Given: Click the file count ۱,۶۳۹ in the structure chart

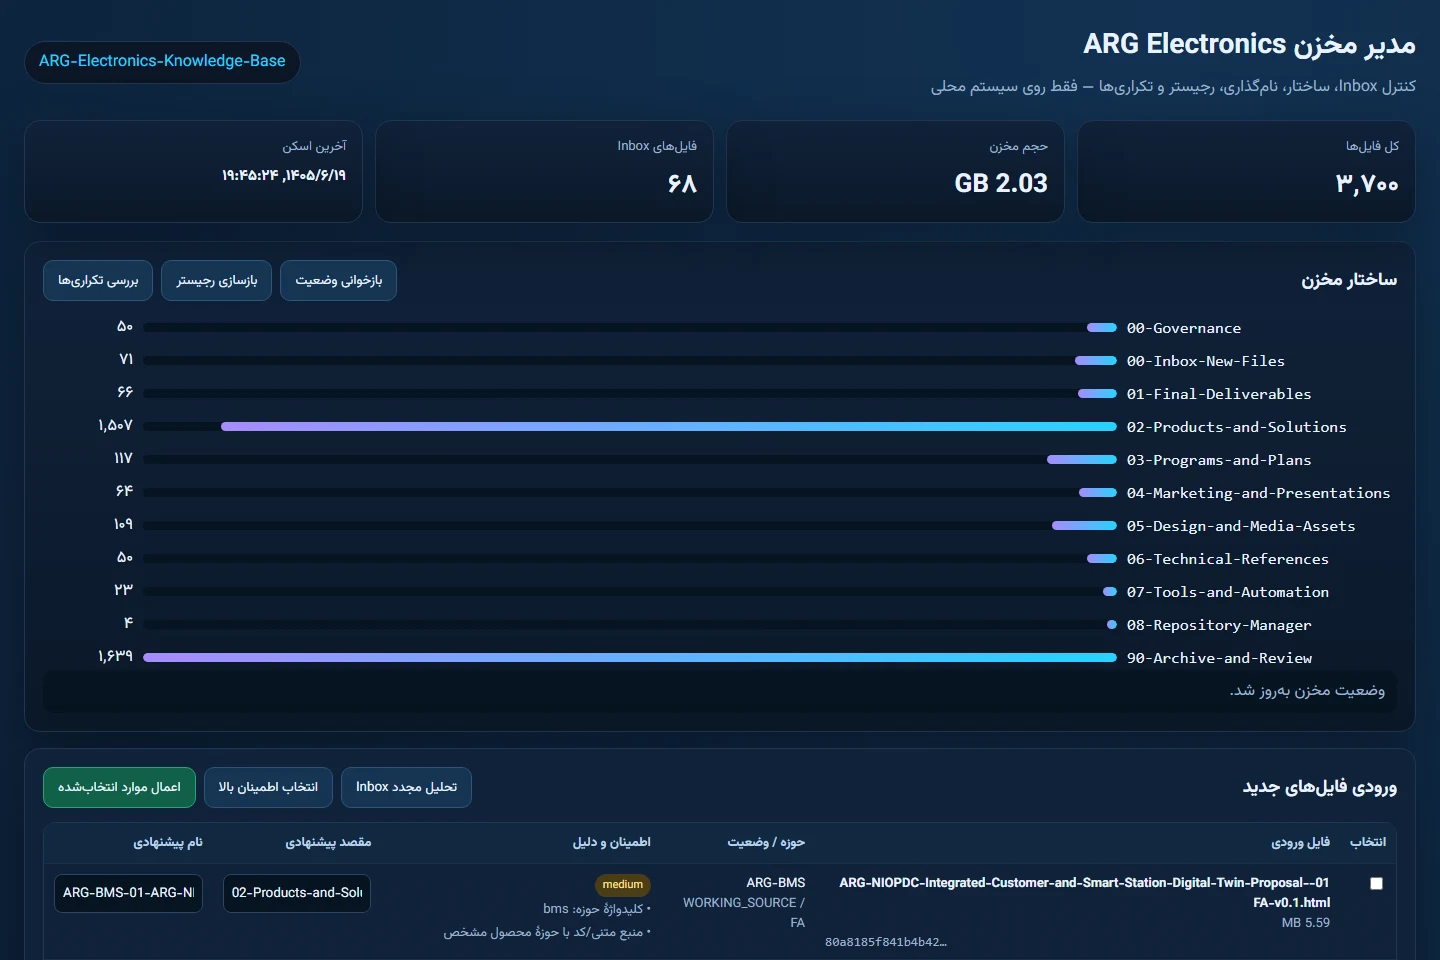Looking at the screenshot, I should click(x=115, y=657).
